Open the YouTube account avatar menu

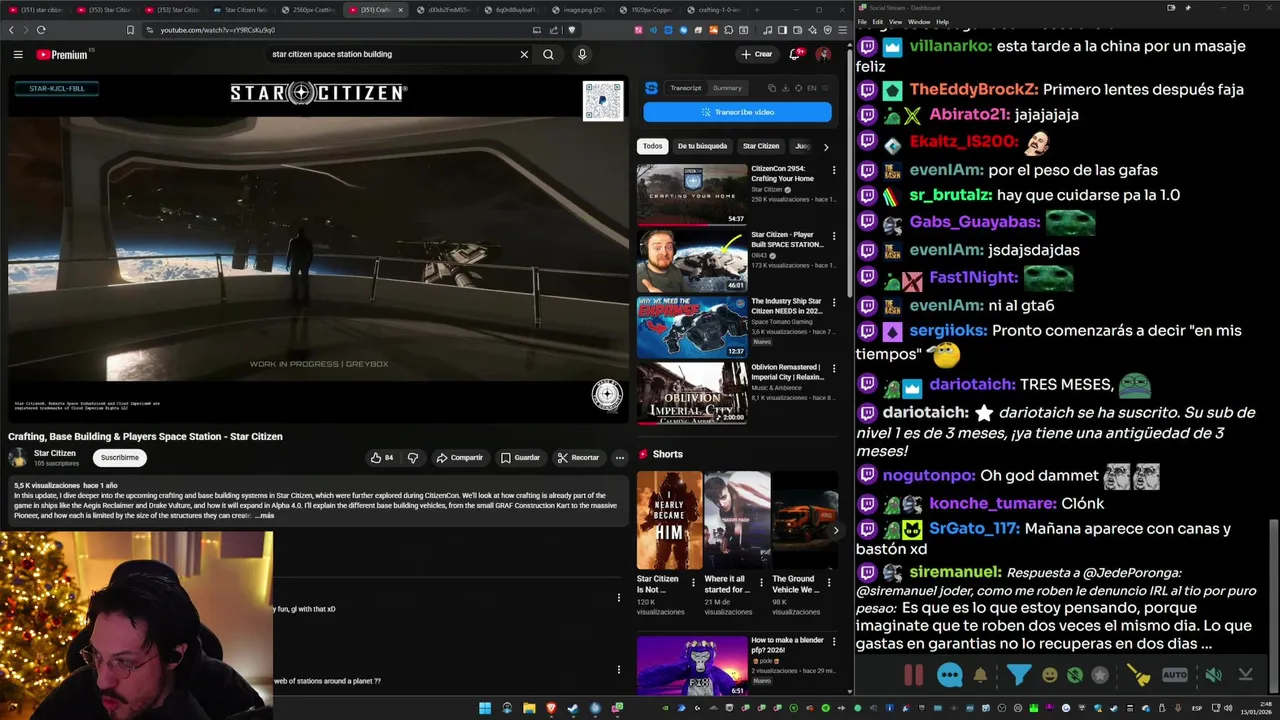click(823, 54)
